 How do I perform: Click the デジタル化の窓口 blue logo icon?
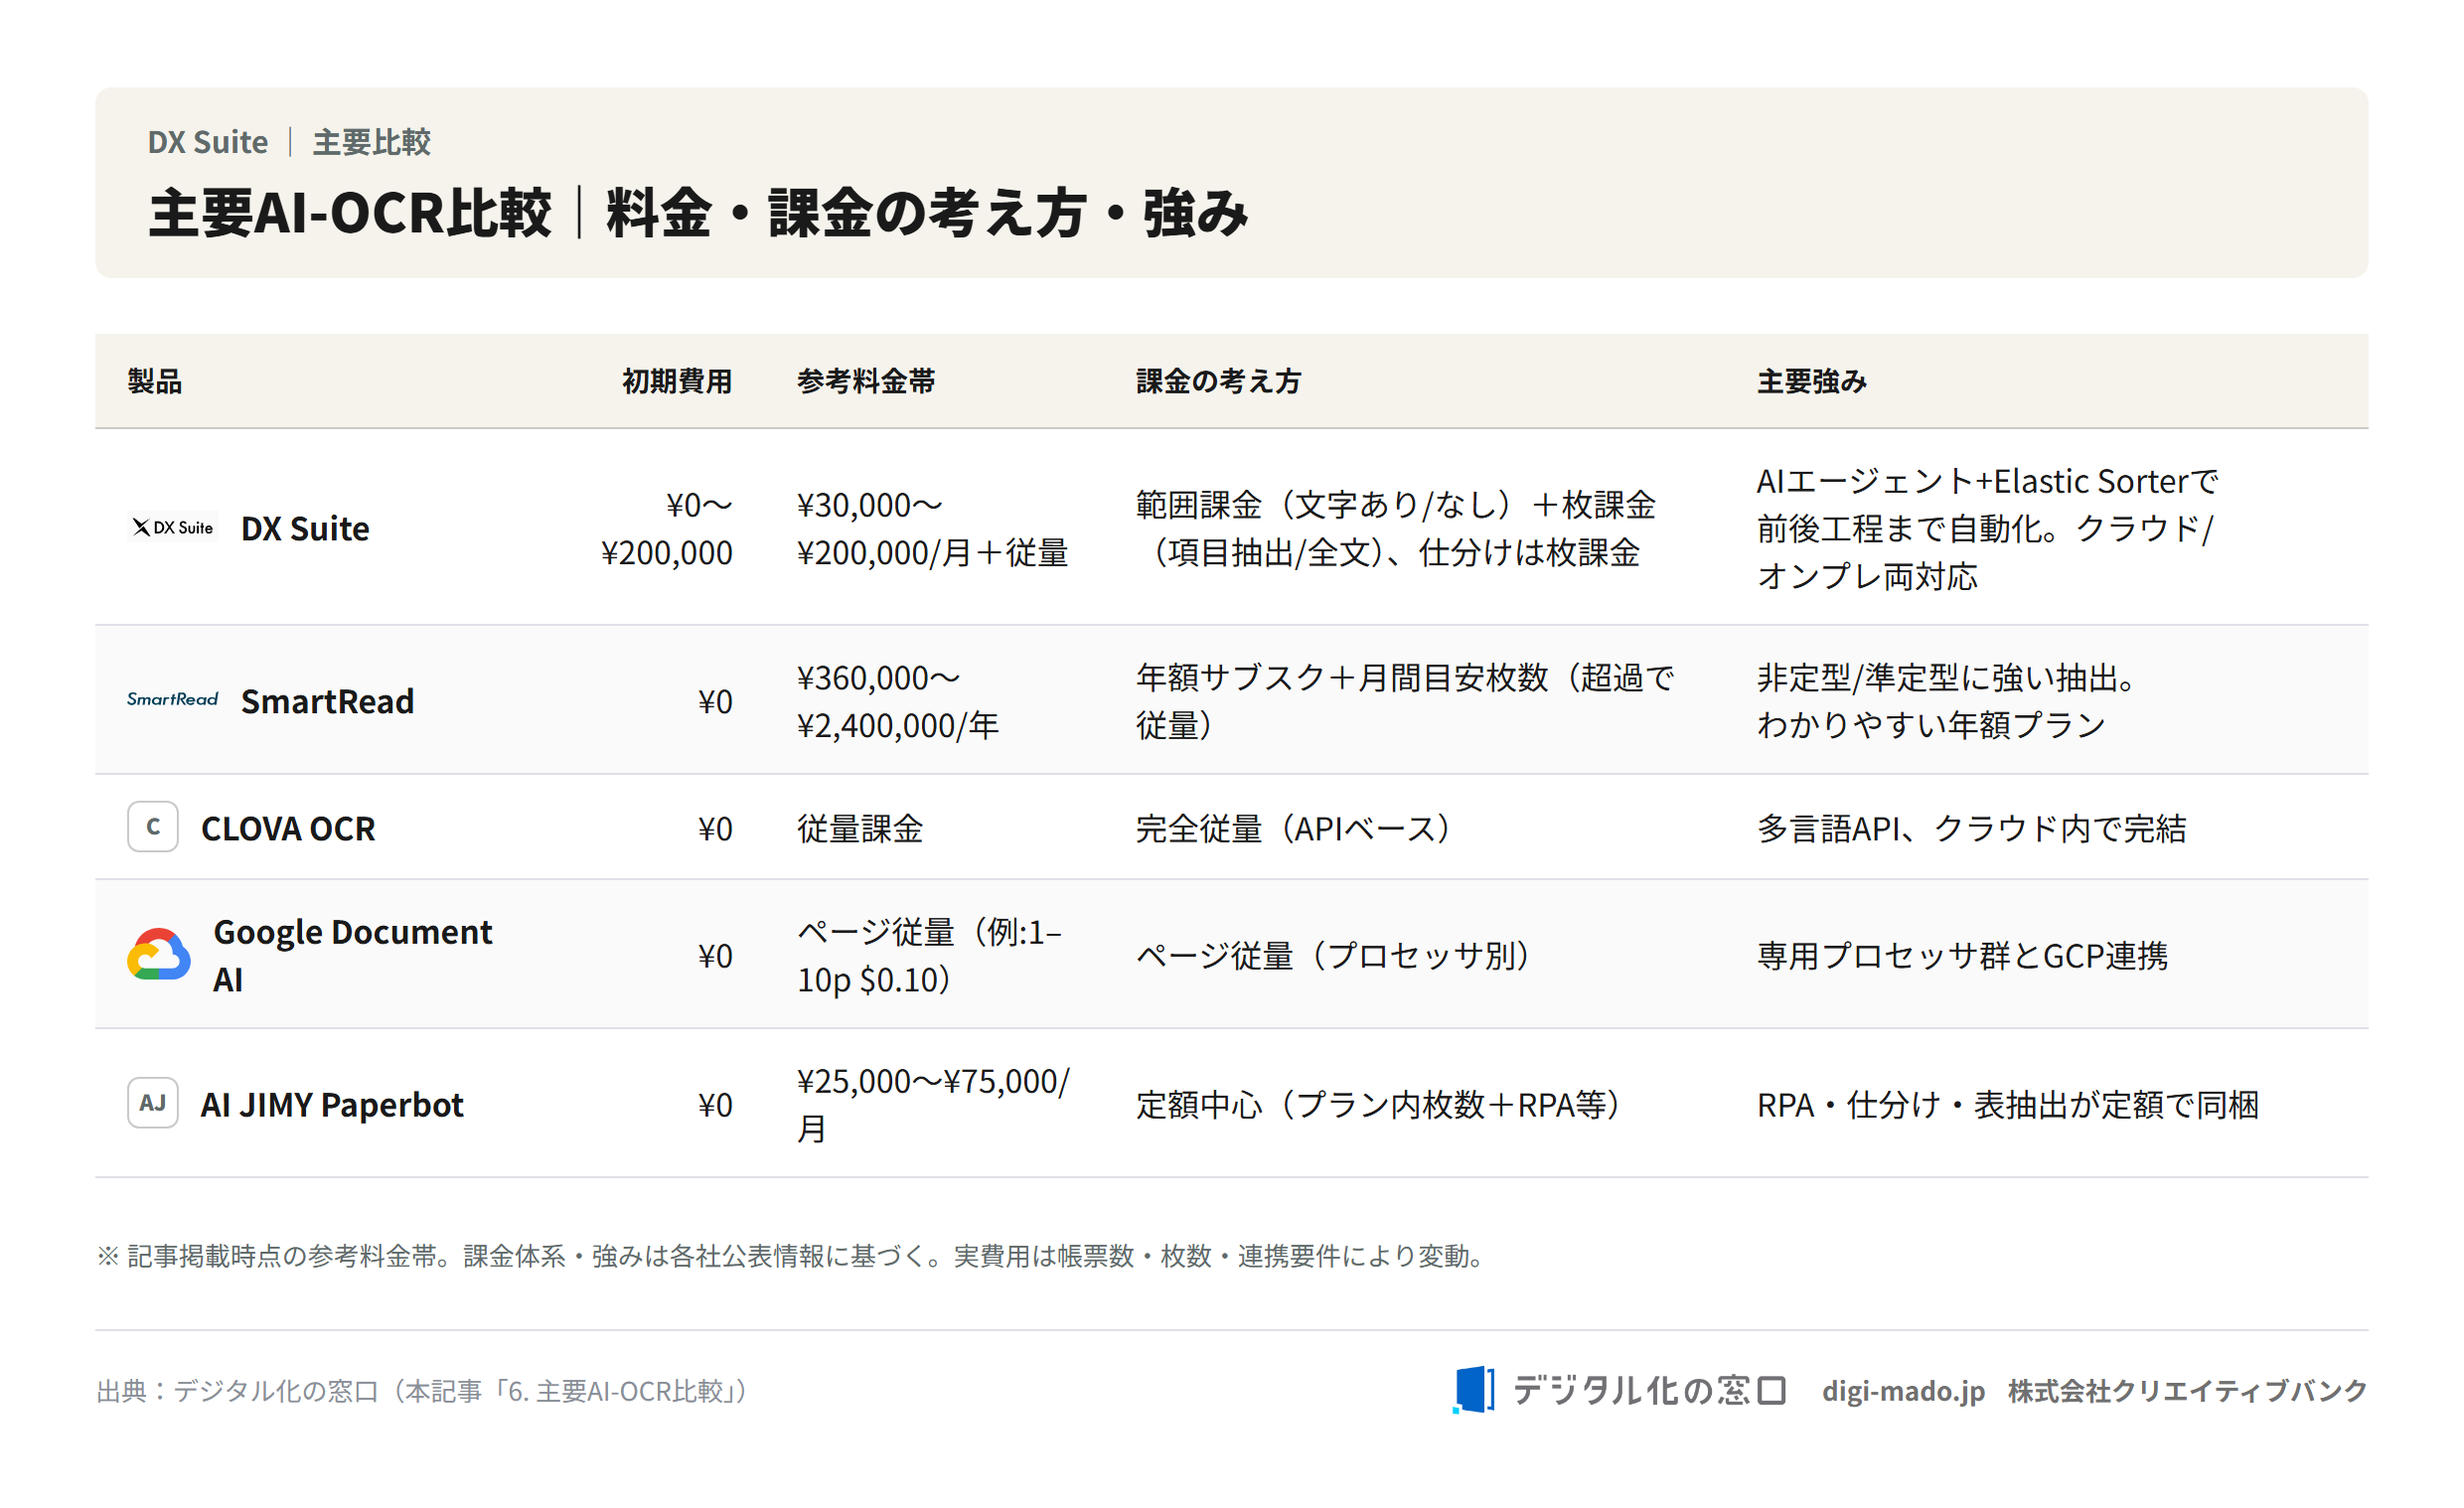click(x=1473, y=1389)
